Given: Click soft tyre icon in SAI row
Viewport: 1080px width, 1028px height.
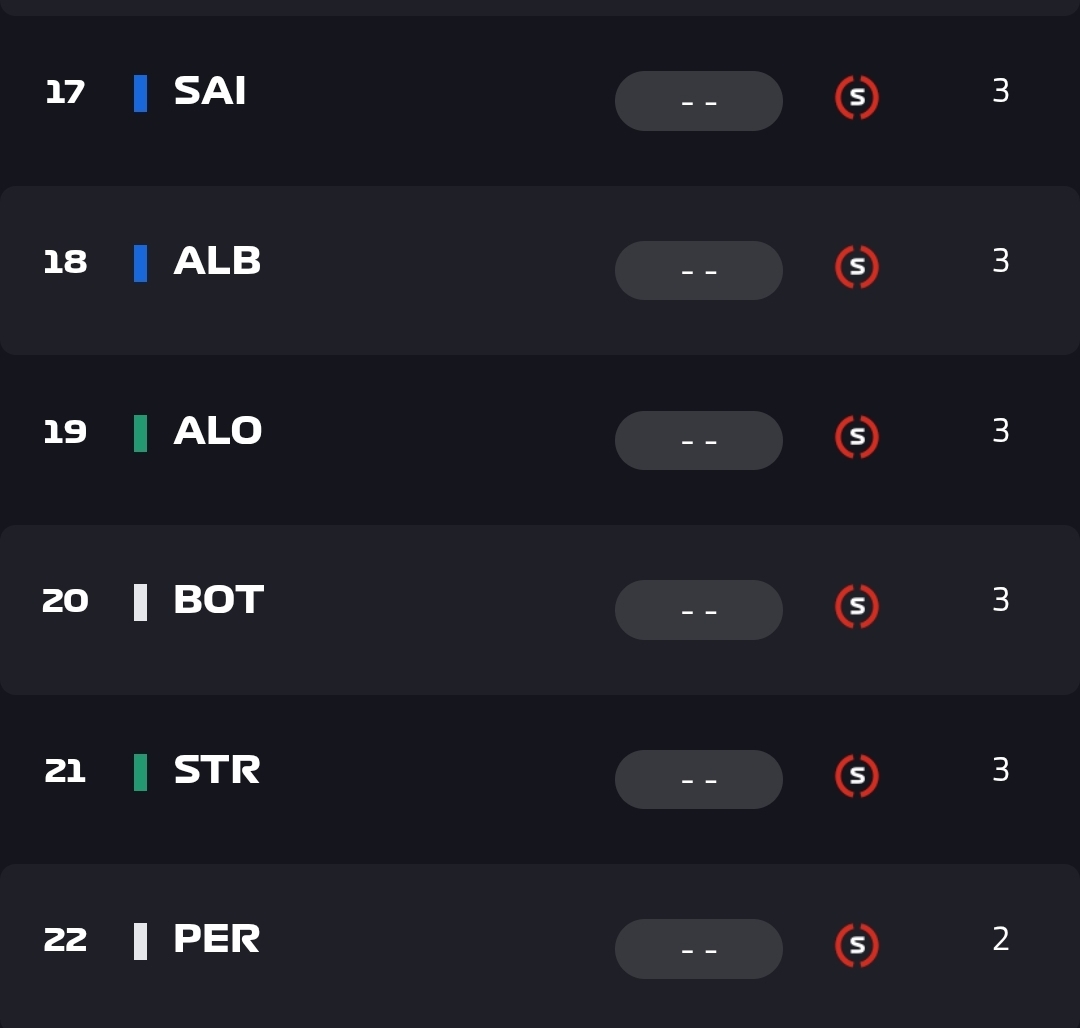Looking at the screenshot, I should (x=857, y=98).
